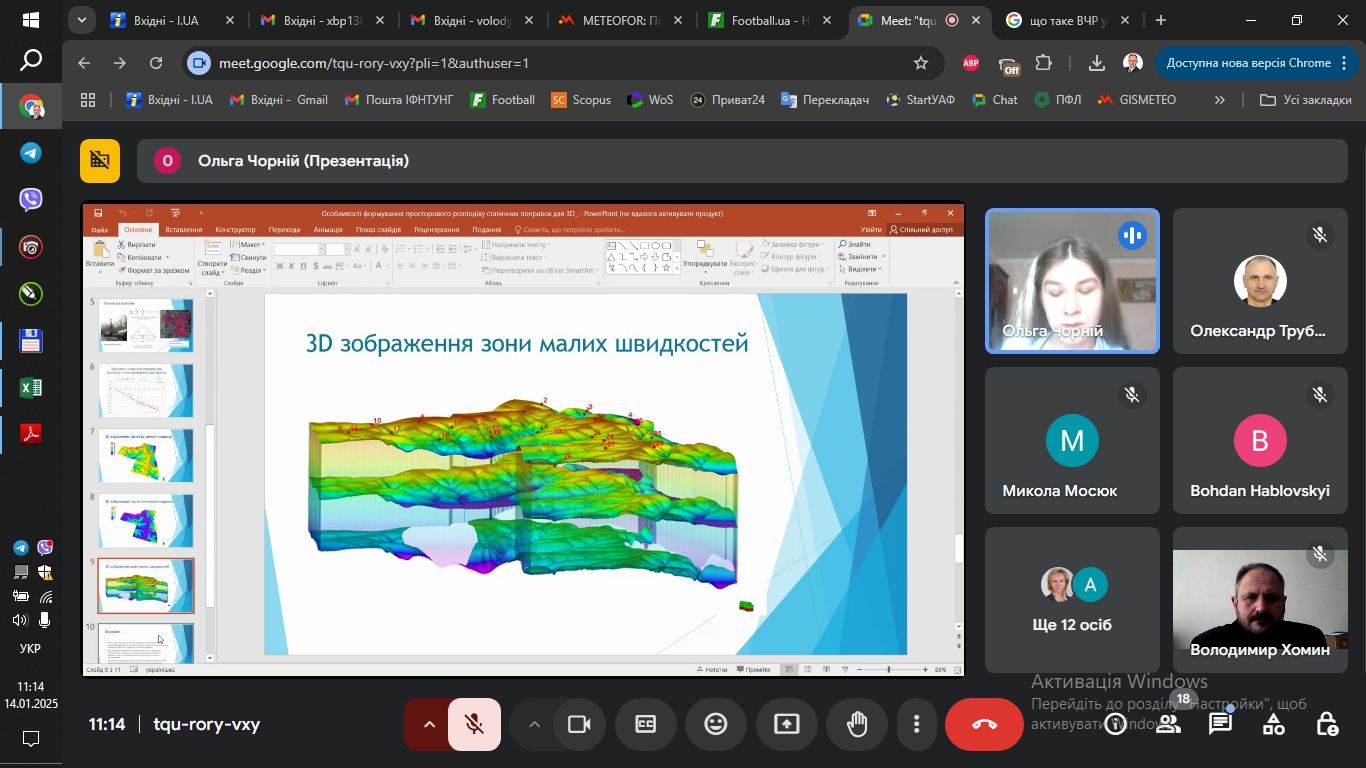Open the Приват24 bookmark
The width and height of the screenshot is (1366, 768).
(728, 100)
